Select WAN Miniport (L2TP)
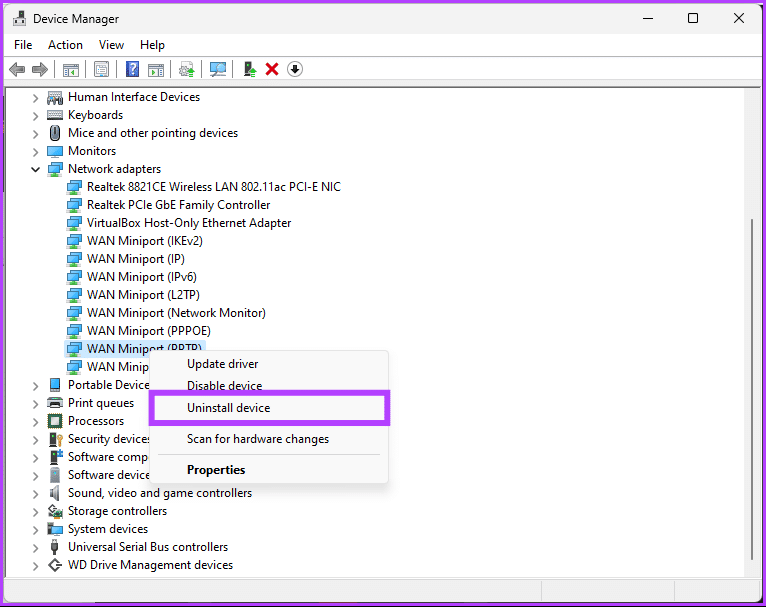The image size is (766, 607). pyautogui.click(x=143, y=295)
